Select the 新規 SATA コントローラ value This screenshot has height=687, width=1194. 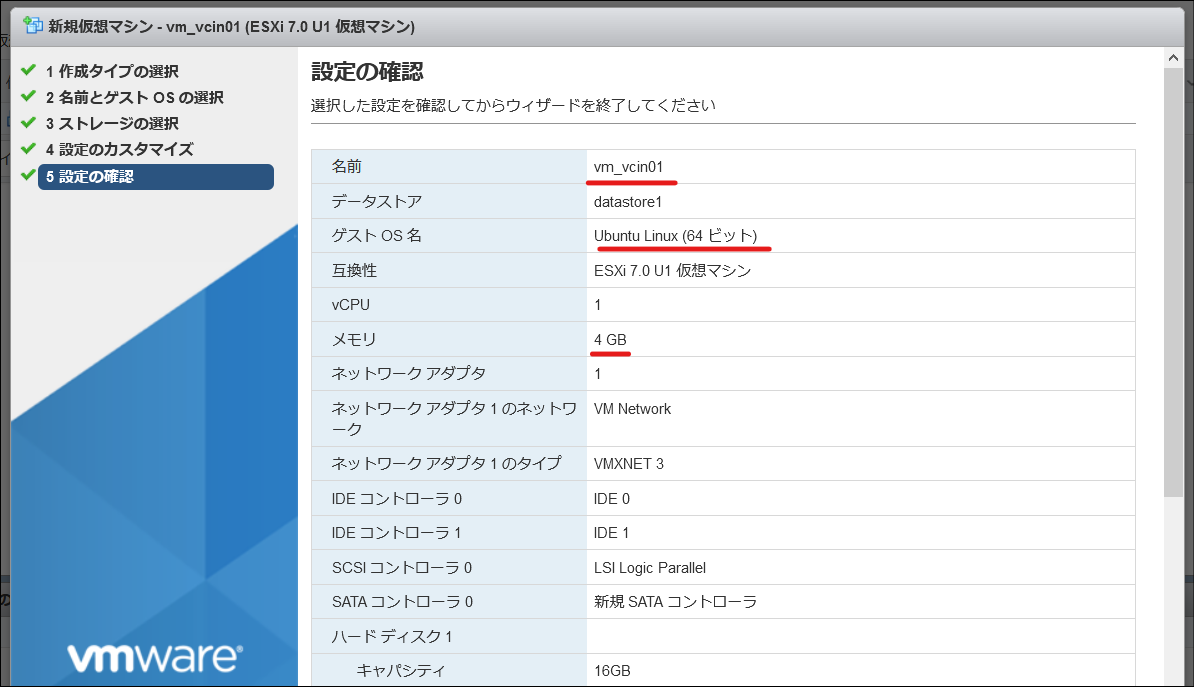coord(675,602)
